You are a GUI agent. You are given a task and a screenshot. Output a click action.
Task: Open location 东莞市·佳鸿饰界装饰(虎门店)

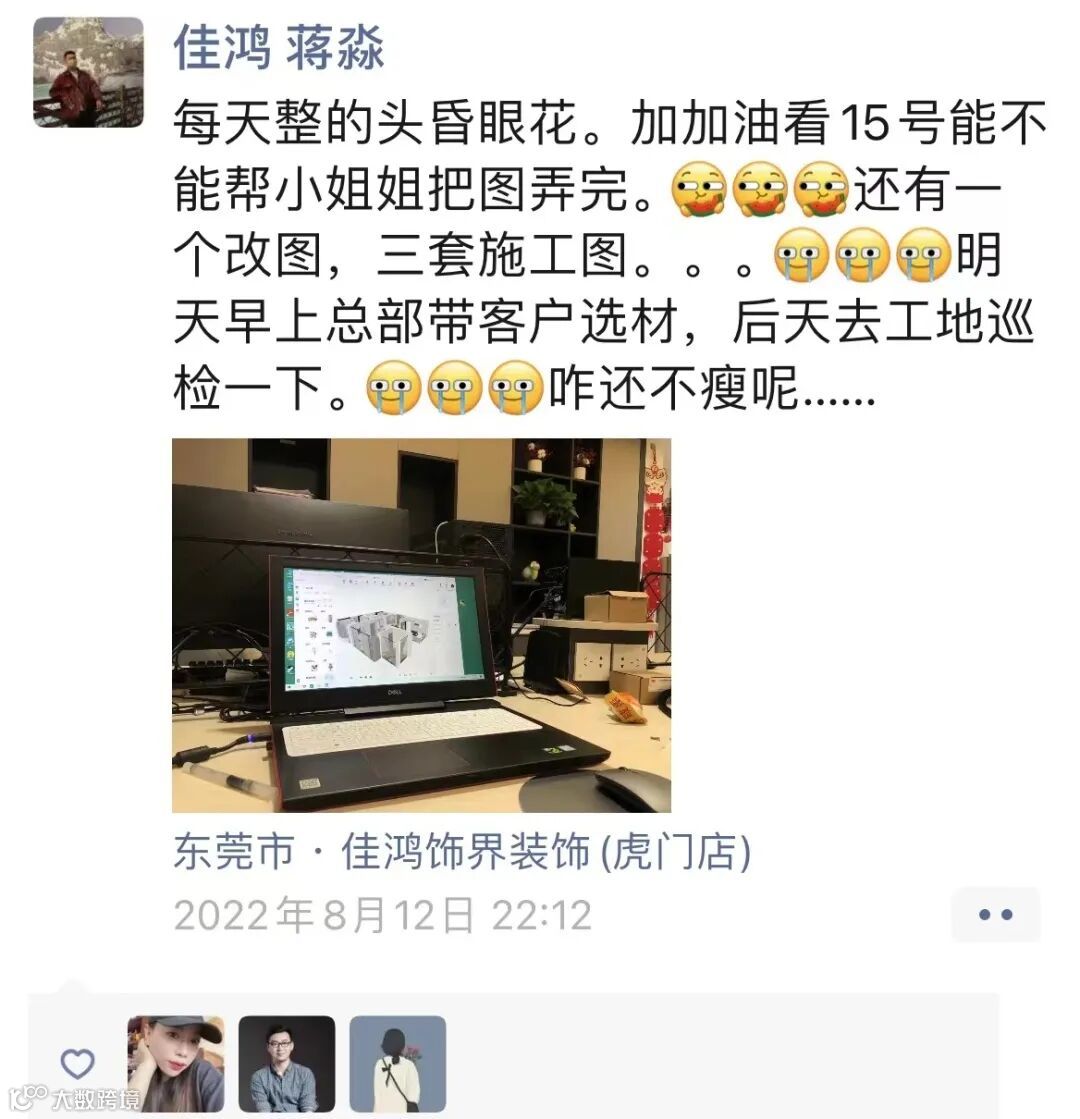(462, 851)
